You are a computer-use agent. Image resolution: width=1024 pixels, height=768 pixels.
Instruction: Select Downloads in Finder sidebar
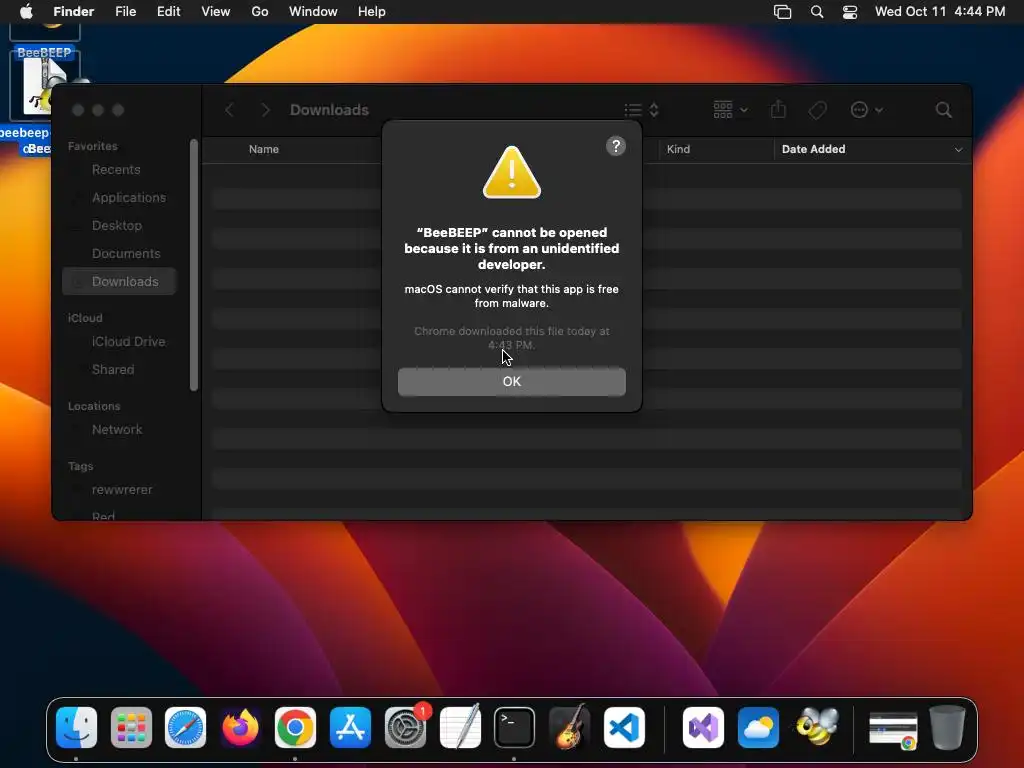(x=120, y=281)
